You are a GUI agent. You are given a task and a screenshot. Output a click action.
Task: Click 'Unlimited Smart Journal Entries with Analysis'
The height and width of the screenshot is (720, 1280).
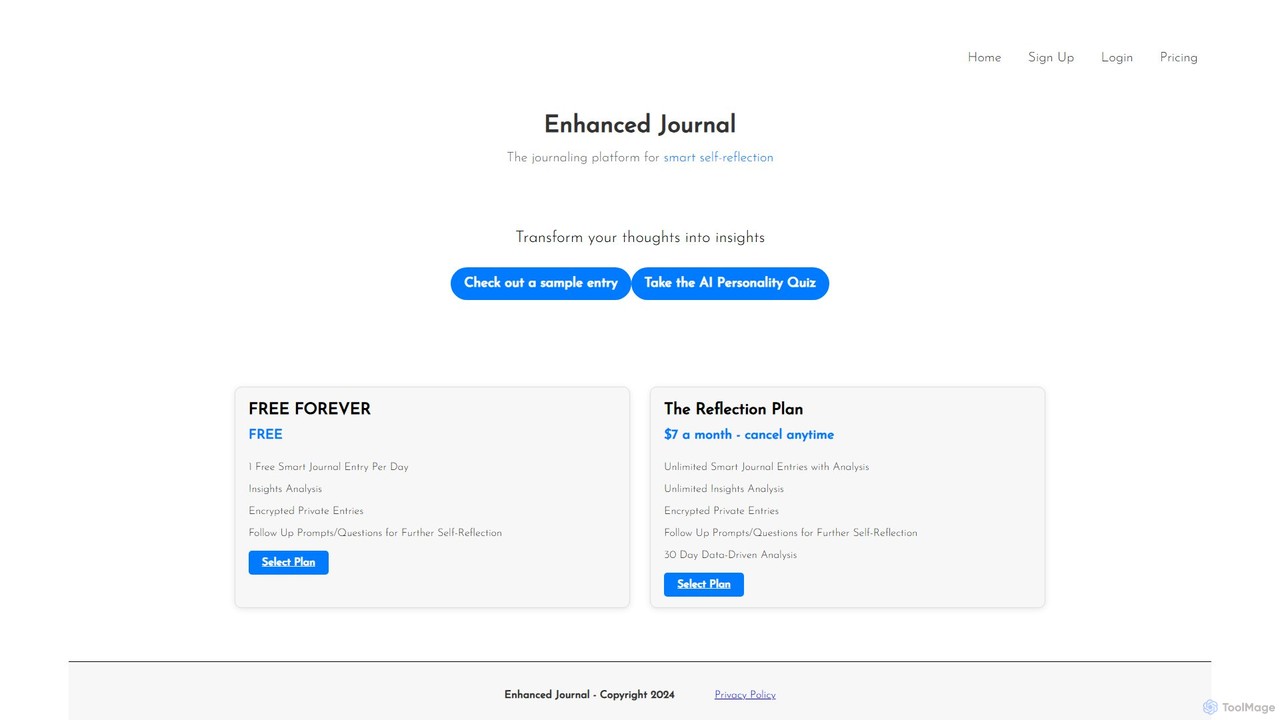[x=766, y=467]
